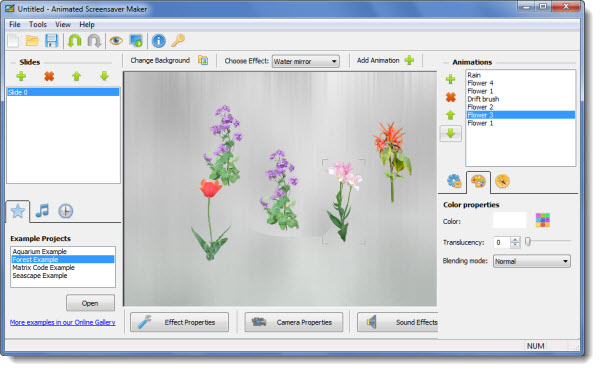Viewport: 600px width, 371px height.
Task: Click the Open example button
Action: pyautogui.click(x=90, y=303)
